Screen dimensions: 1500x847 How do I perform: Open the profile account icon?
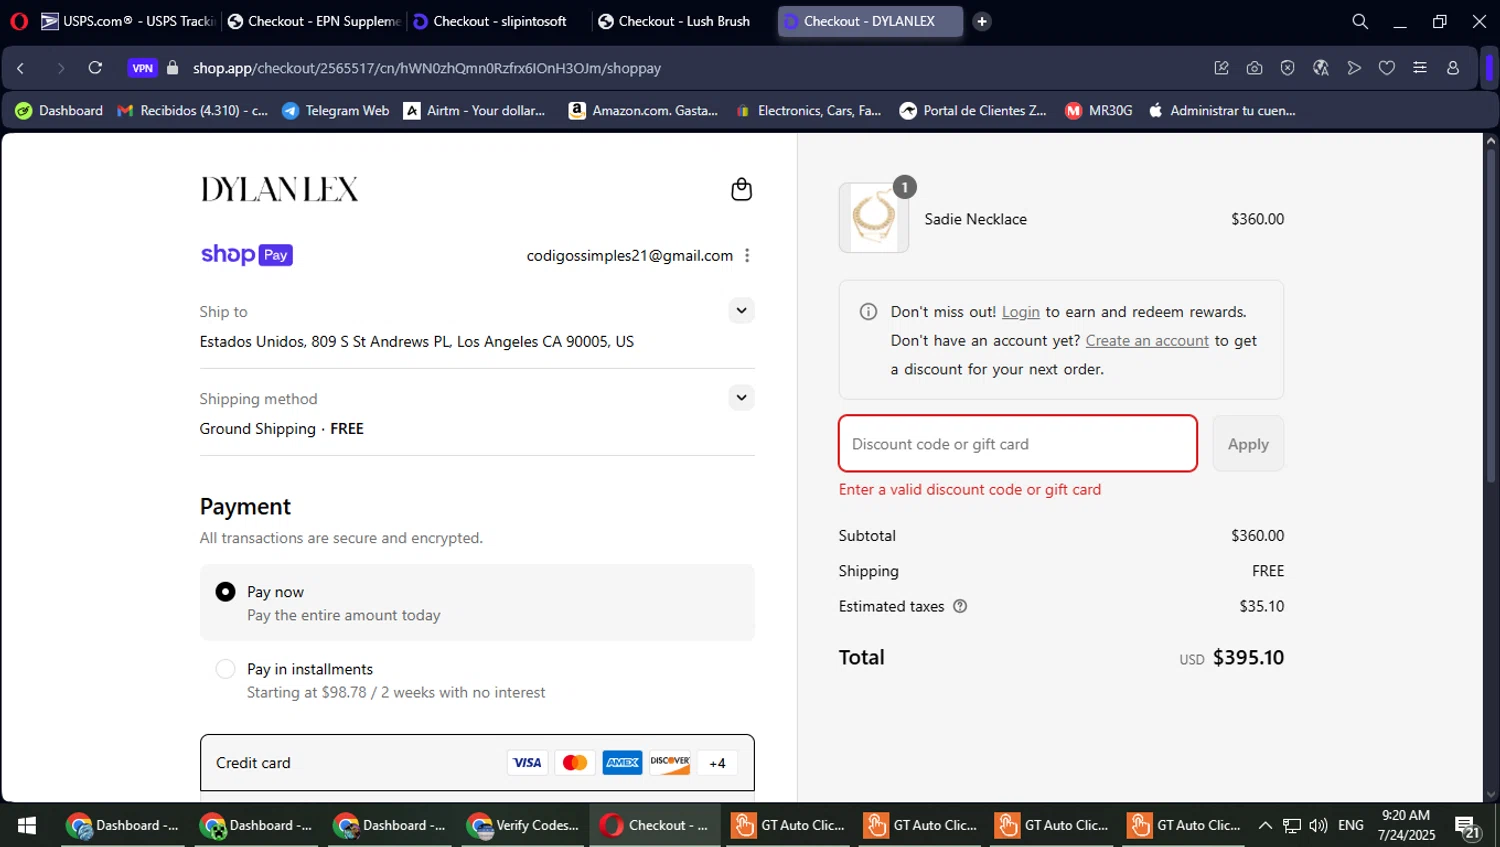point(1452,68)
